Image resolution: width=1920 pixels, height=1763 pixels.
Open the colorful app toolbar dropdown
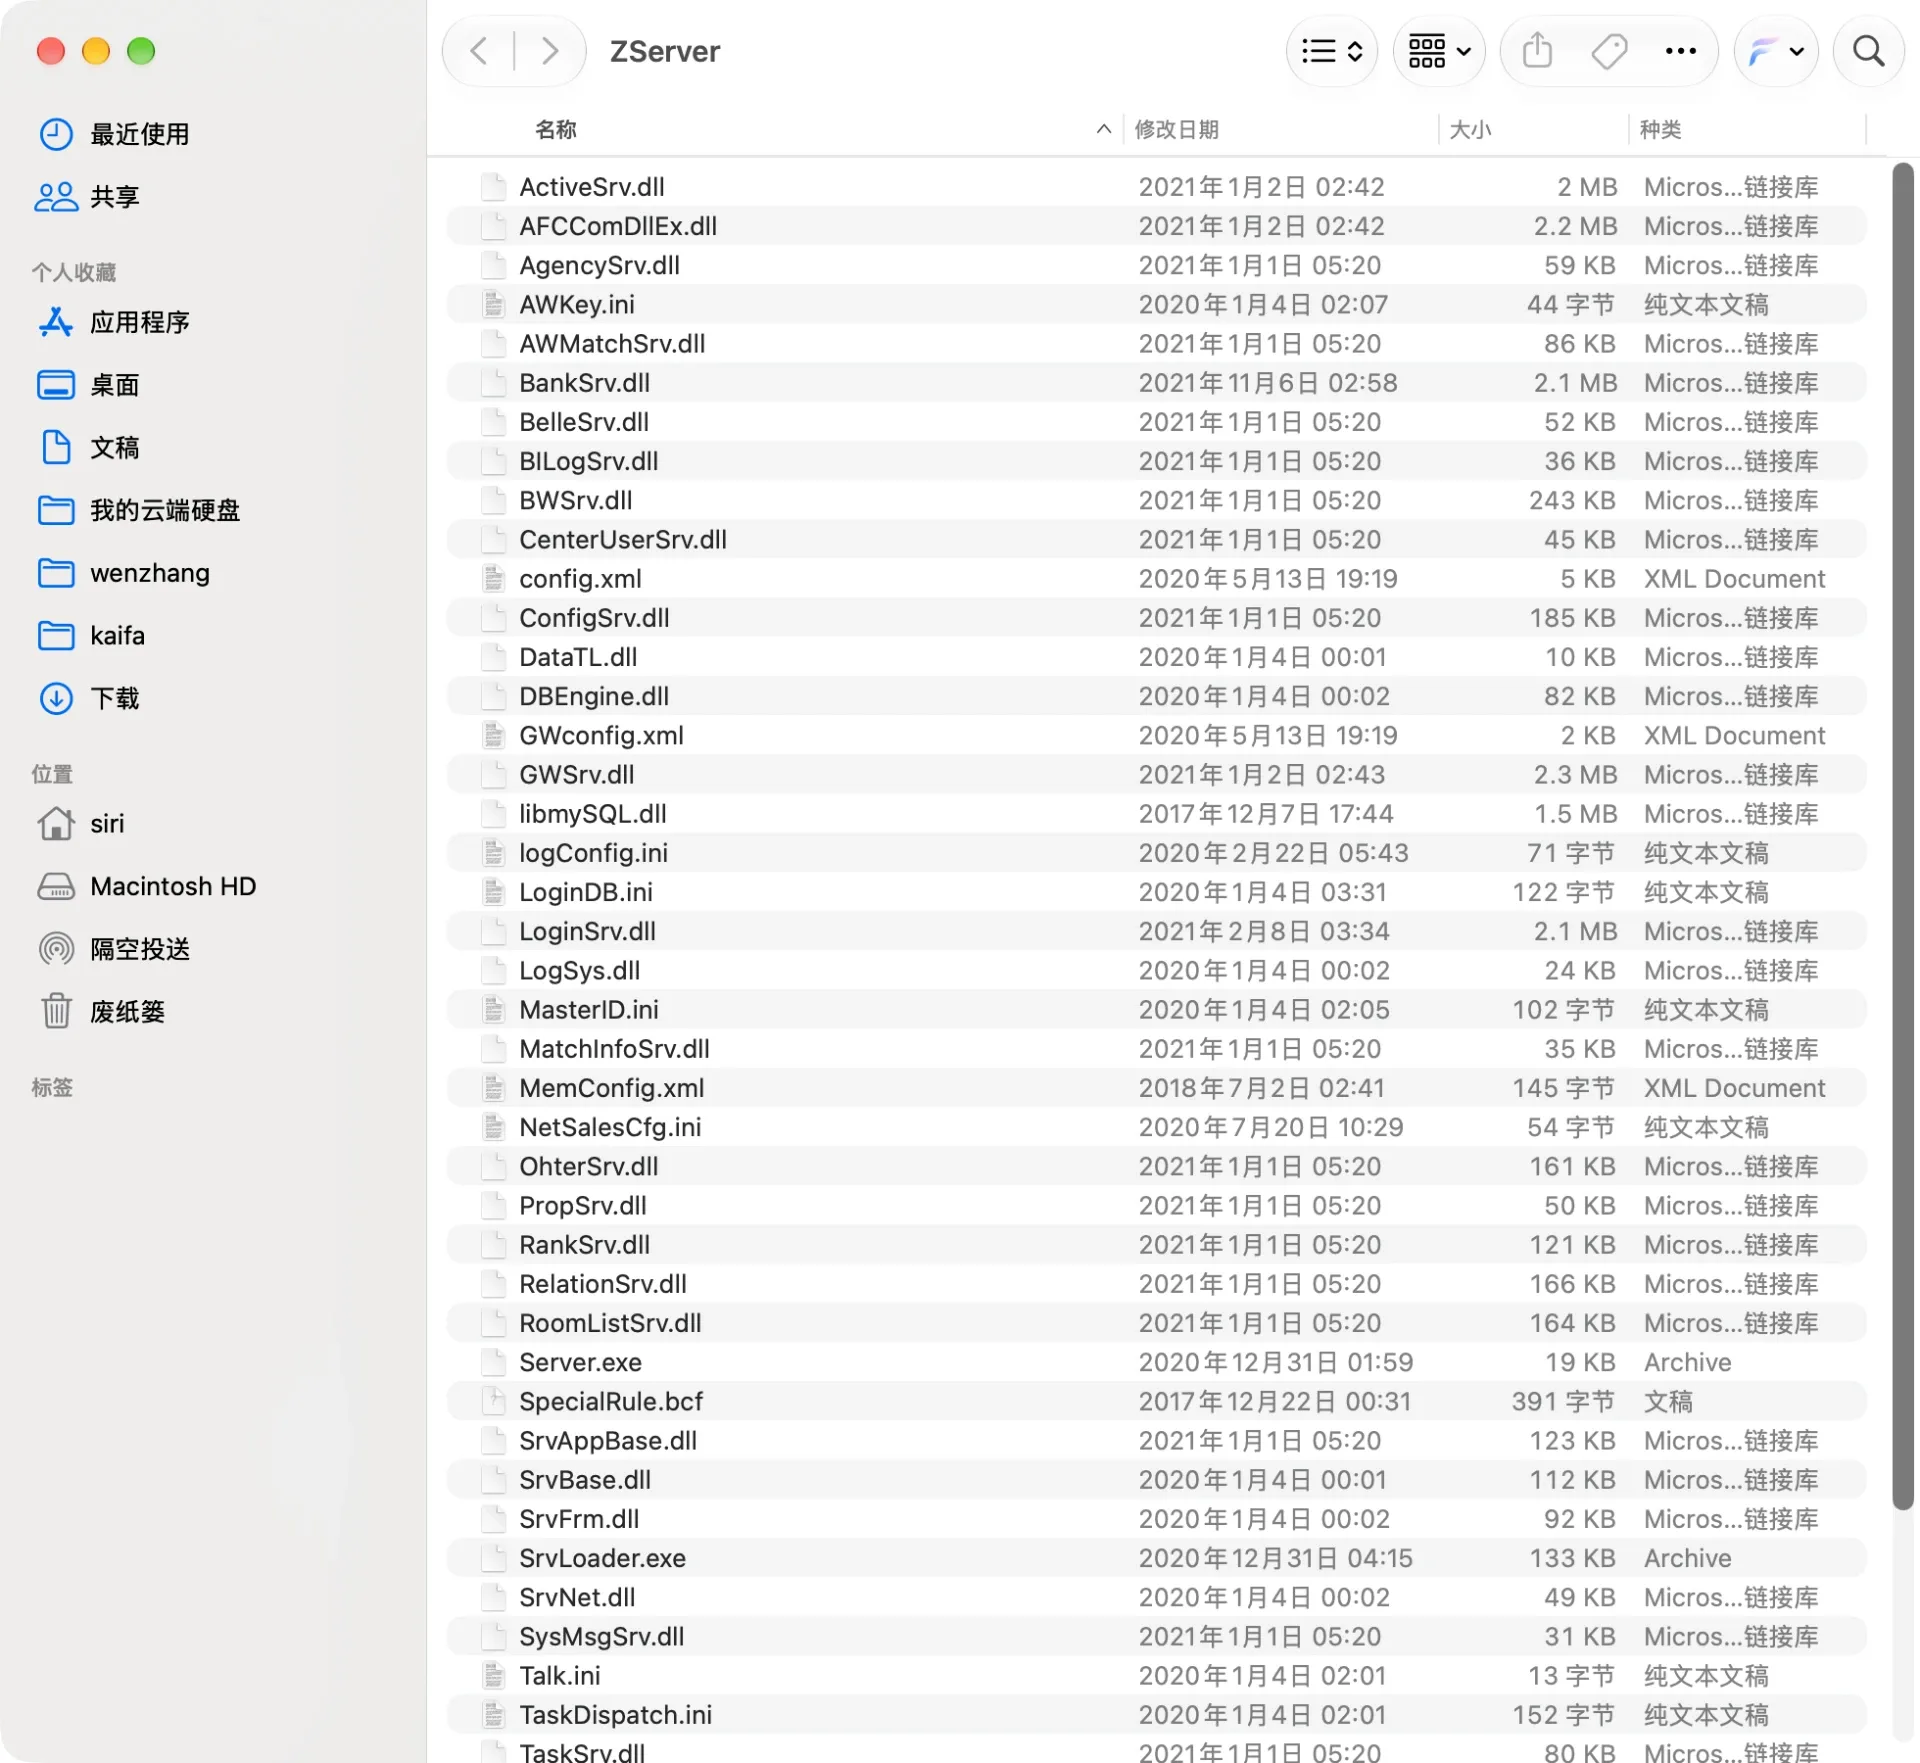pos(1775,51)
